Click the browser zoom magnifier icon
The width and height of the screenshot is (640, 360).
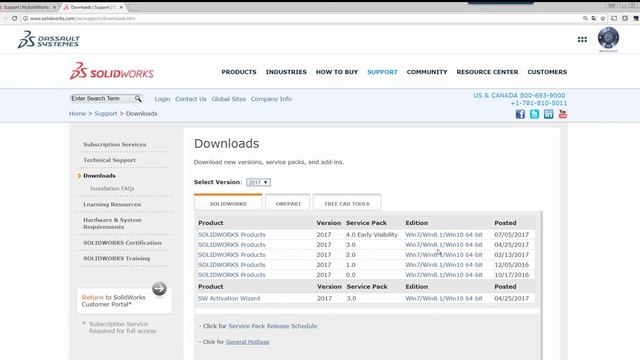click(585, 18)
